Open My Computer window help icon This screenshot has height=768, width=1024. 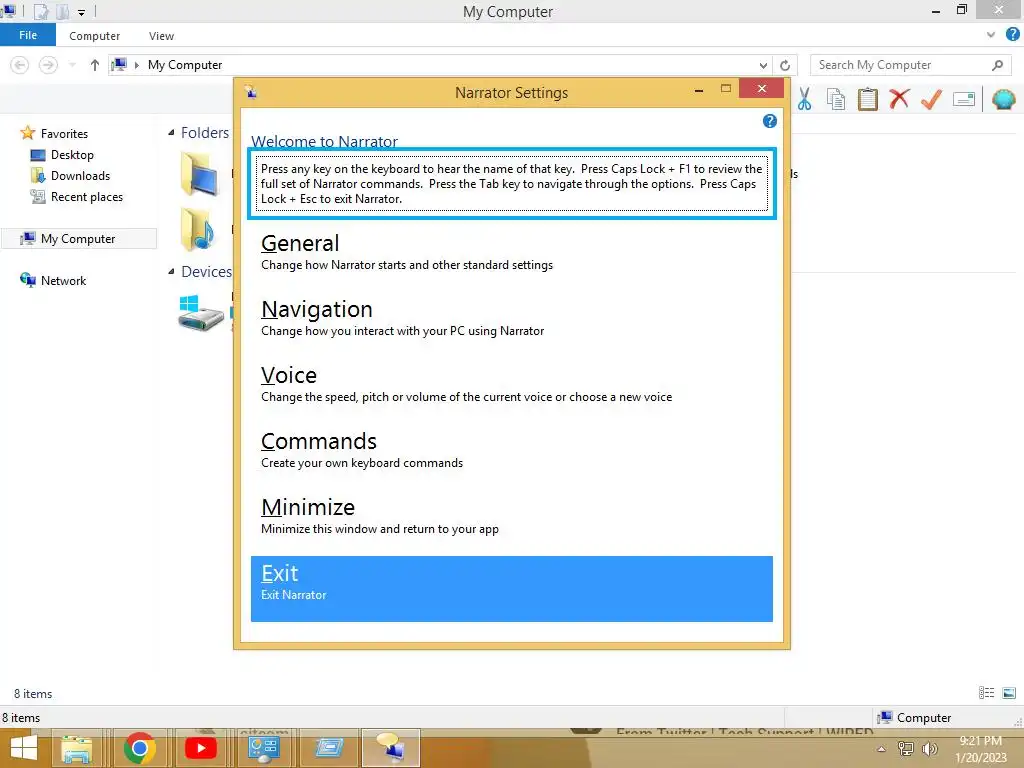1012,35
